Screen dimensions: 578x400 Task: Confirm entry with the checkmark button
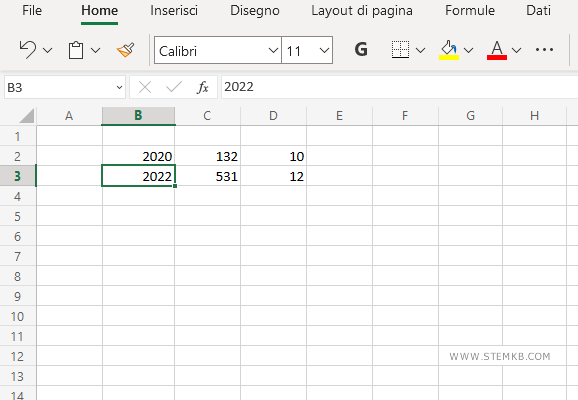[x=174, y=87]
